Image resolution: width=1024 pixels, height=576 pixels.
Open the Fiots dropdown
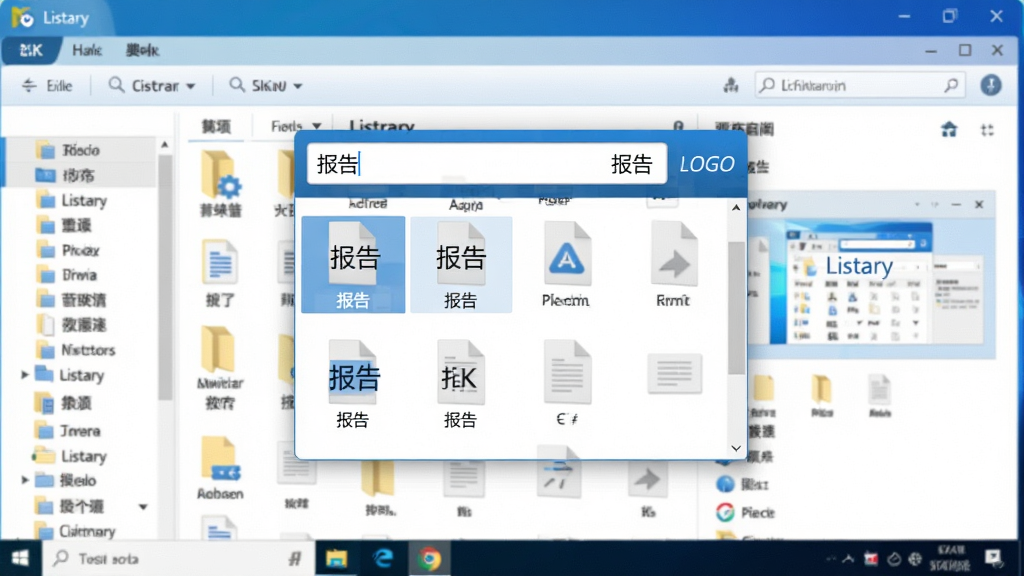pos(296,125)
